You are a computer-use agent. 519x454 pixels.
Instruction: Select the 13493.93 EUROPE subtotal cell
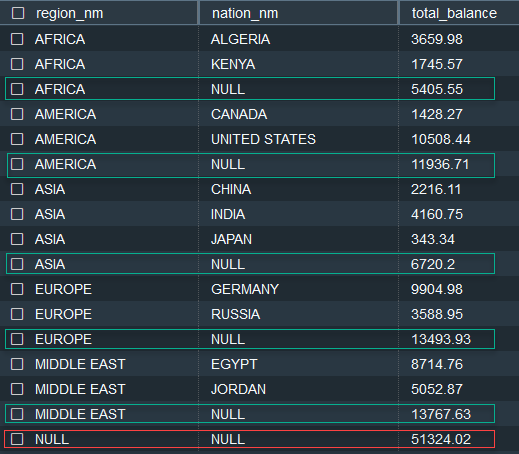[441, 339]
